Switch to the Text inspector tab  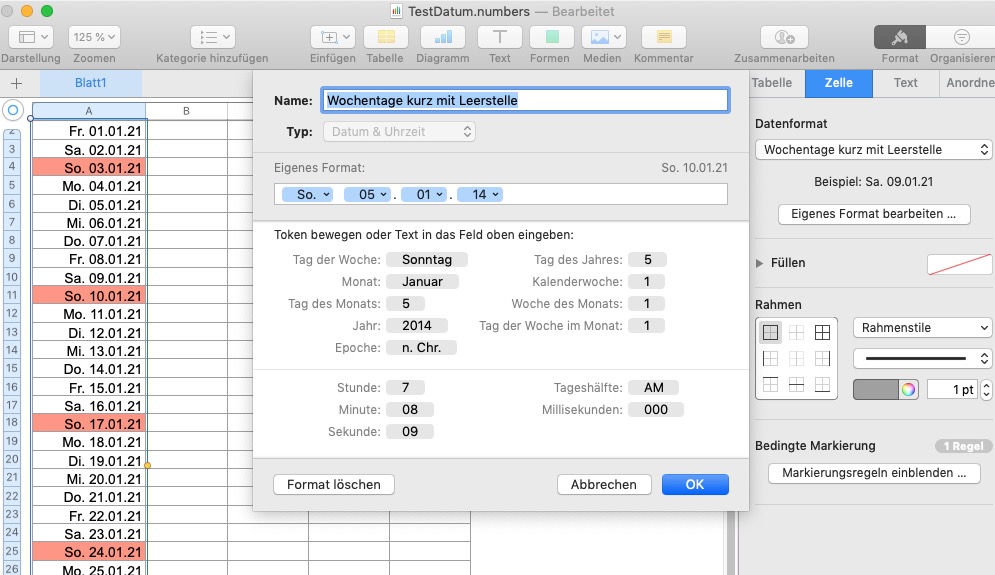point(905,83)
